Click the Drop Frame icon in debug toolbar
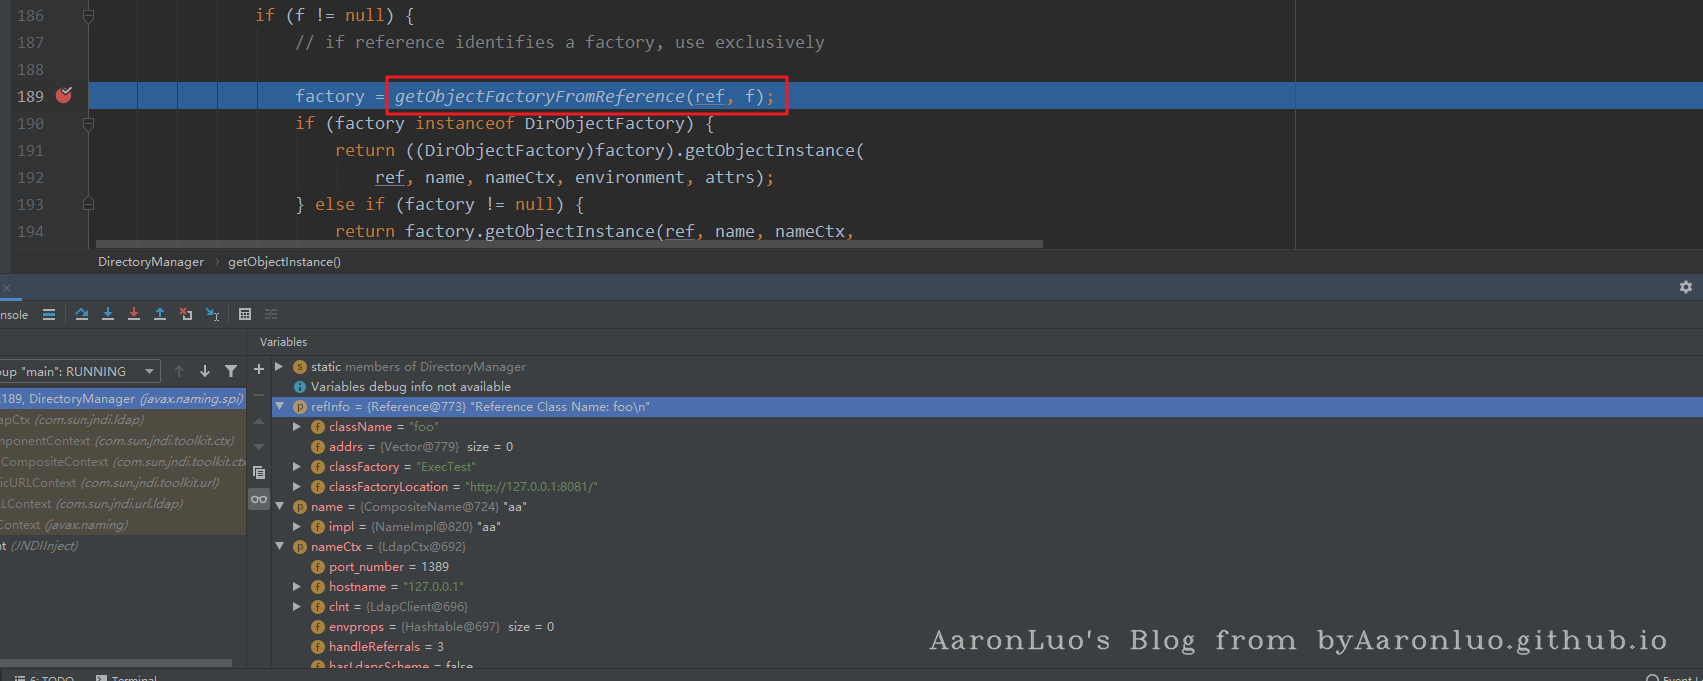The image size is (1703, 681). tap(186, 314)
